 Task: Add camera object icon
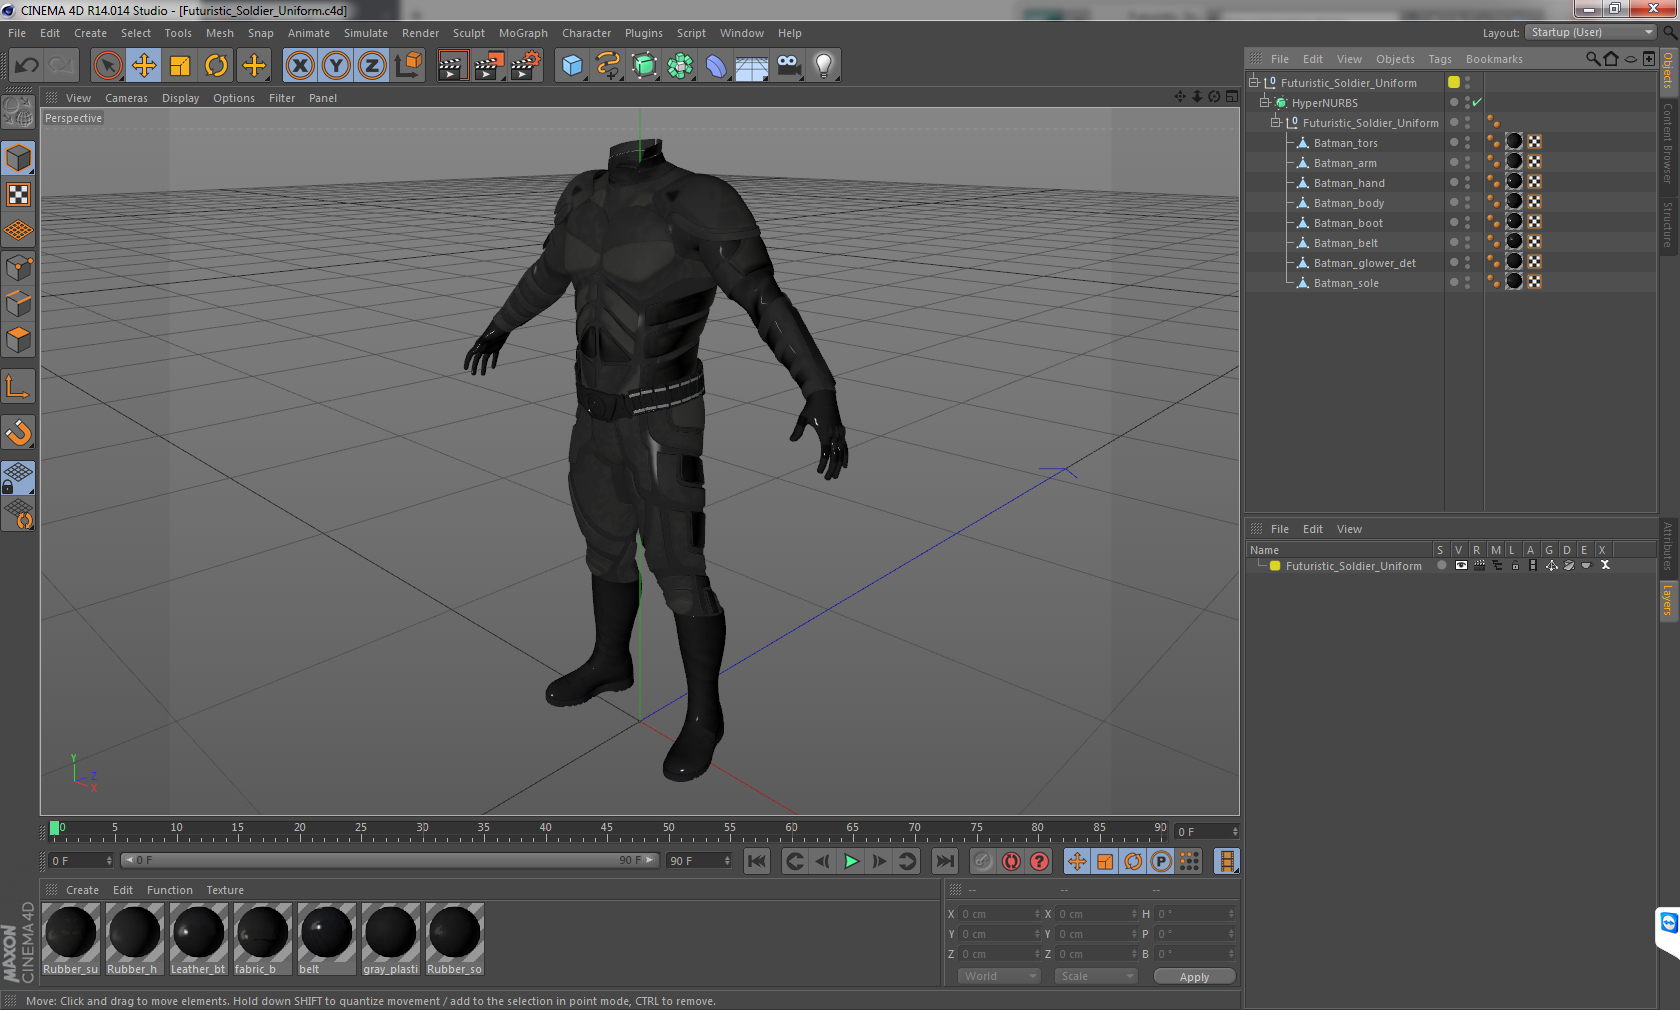pyautogui.click(x=788, y=66)
